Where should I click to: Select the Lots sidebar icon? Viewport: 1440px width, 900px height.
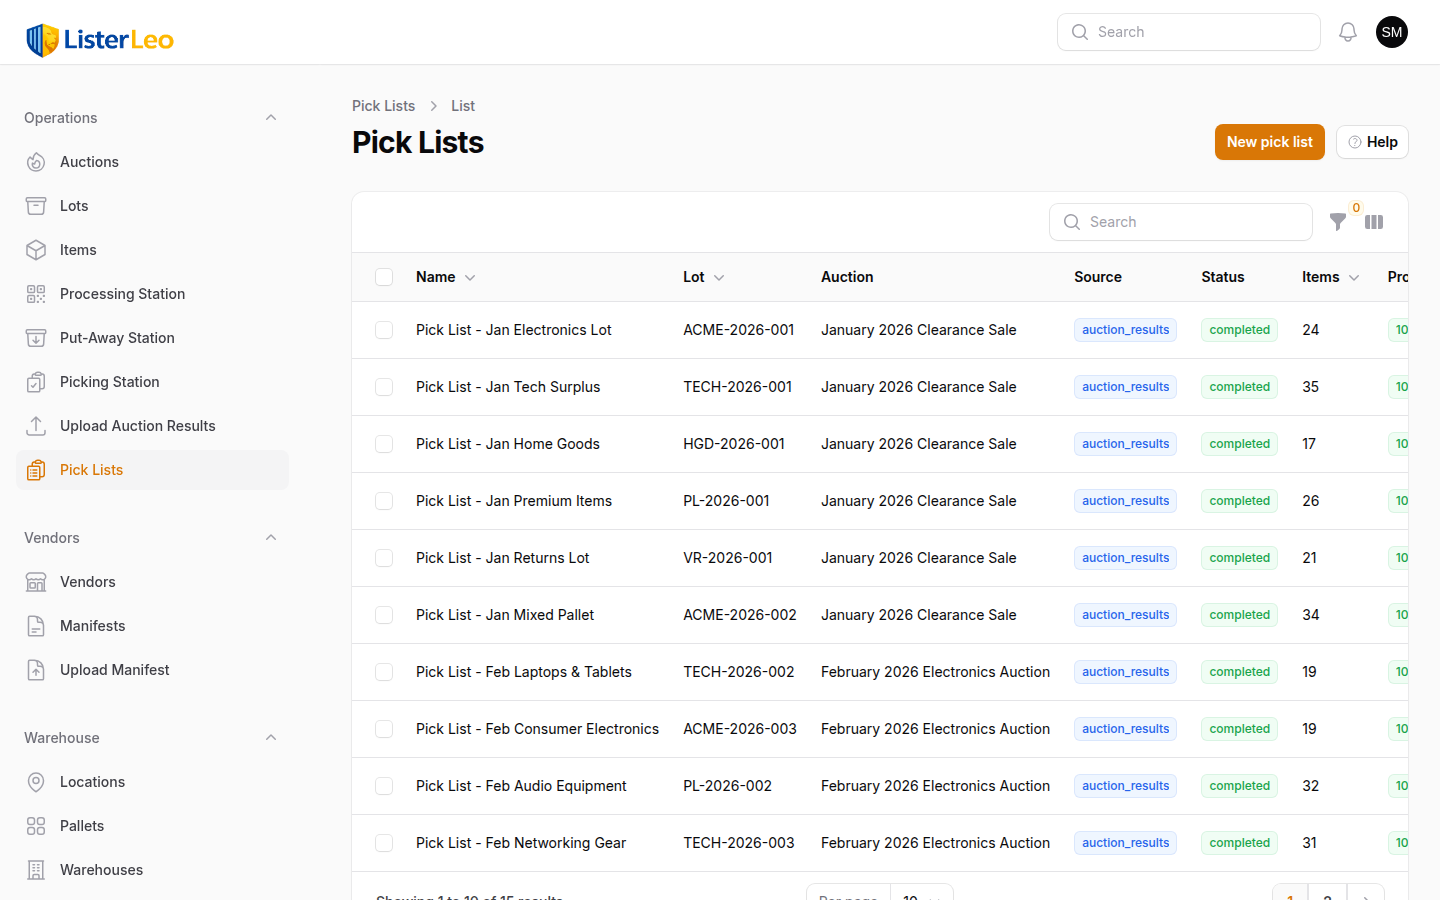click(36, 205)
